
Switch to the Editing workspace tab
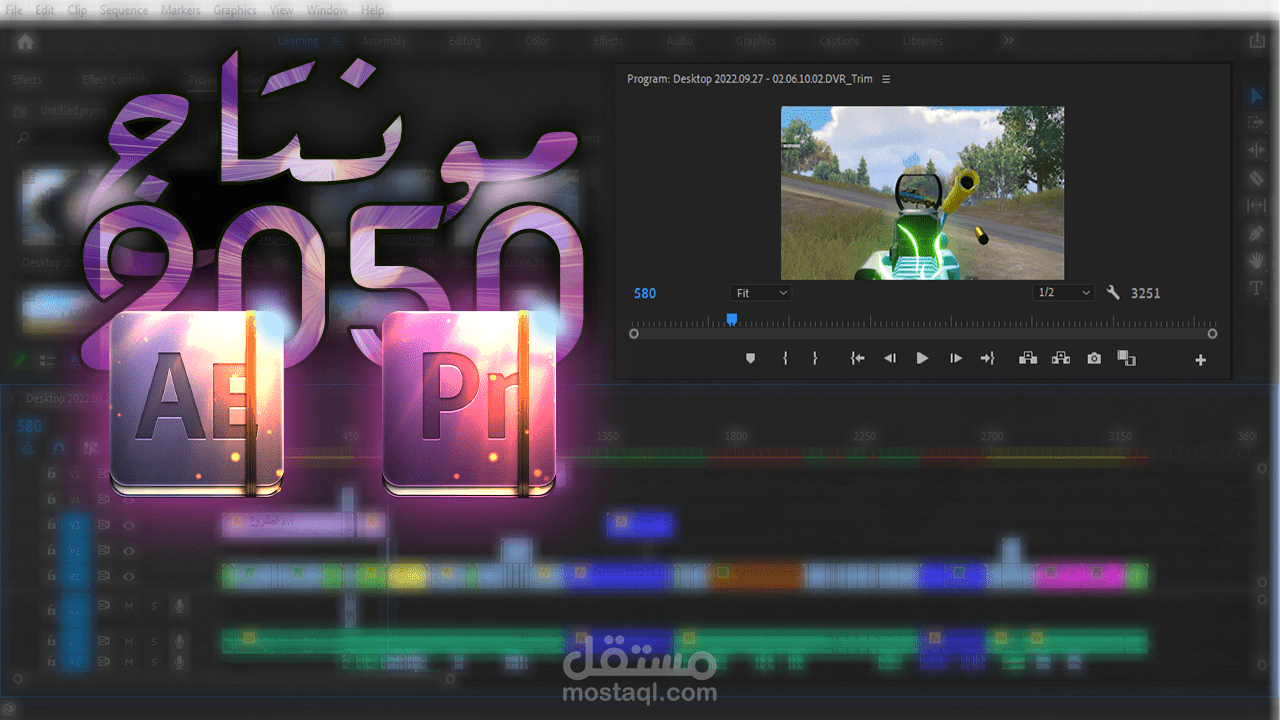point(465,41)
